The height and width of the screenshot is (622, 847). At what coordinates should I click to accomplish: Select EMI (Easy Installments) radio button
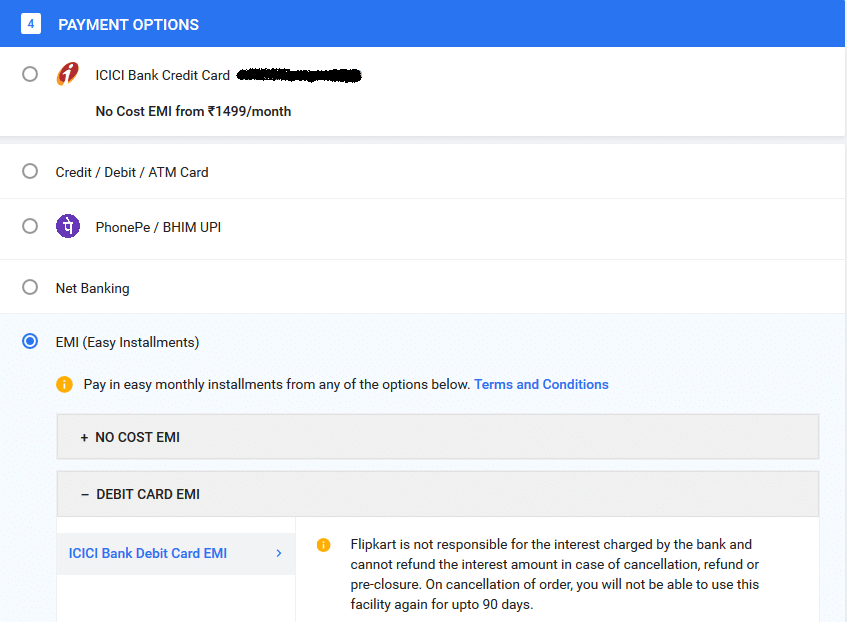30,342
